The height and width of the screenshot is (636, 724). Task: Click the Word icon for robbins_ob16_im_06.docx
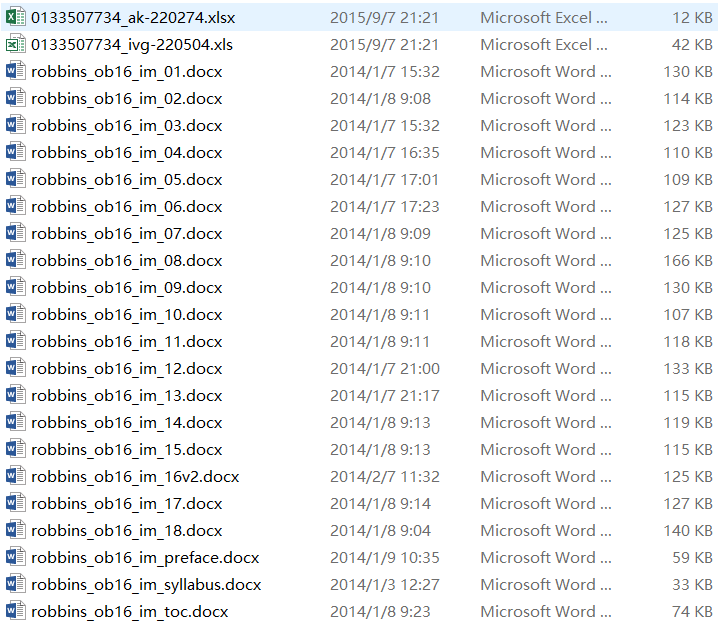[x=15, y=206]
